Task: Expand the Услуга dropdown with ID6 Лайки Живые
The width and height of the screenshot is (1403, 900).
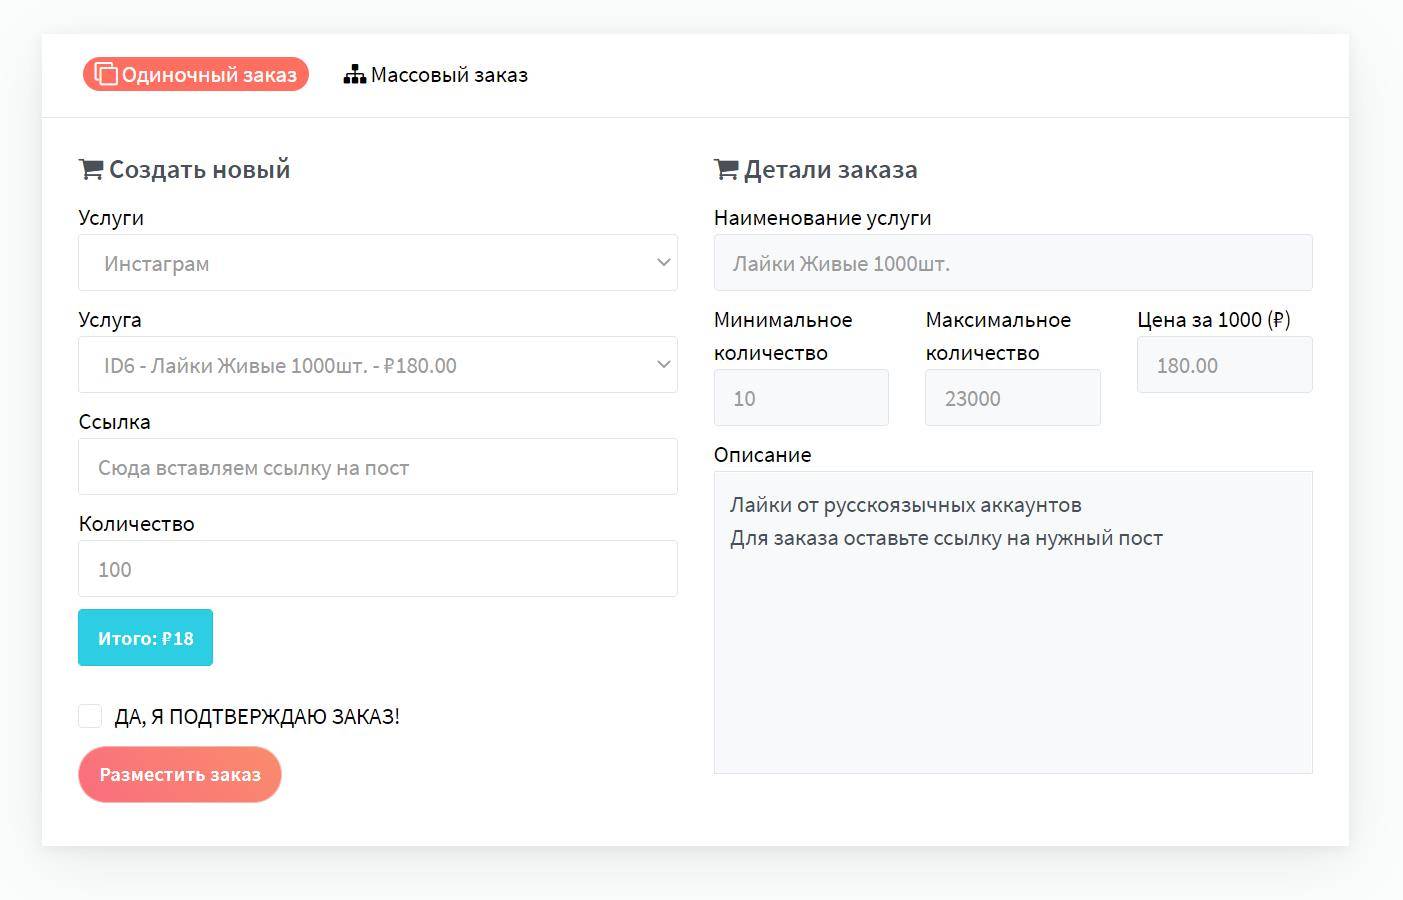Action: (x=378, y=365)
